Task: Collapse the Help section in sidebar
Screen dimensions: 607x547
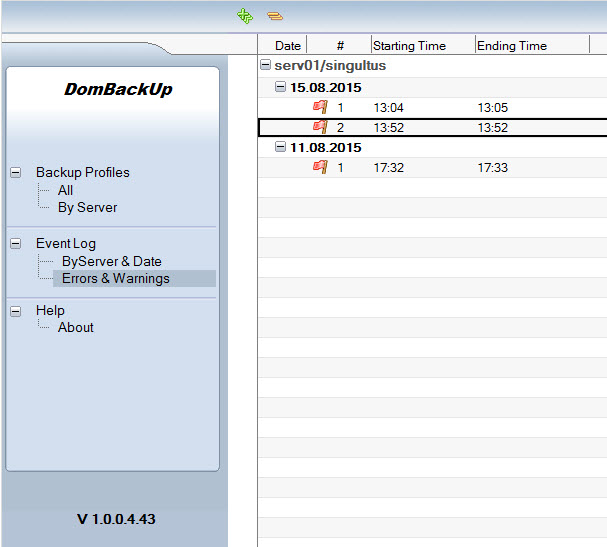Action: tap(16, 310)
